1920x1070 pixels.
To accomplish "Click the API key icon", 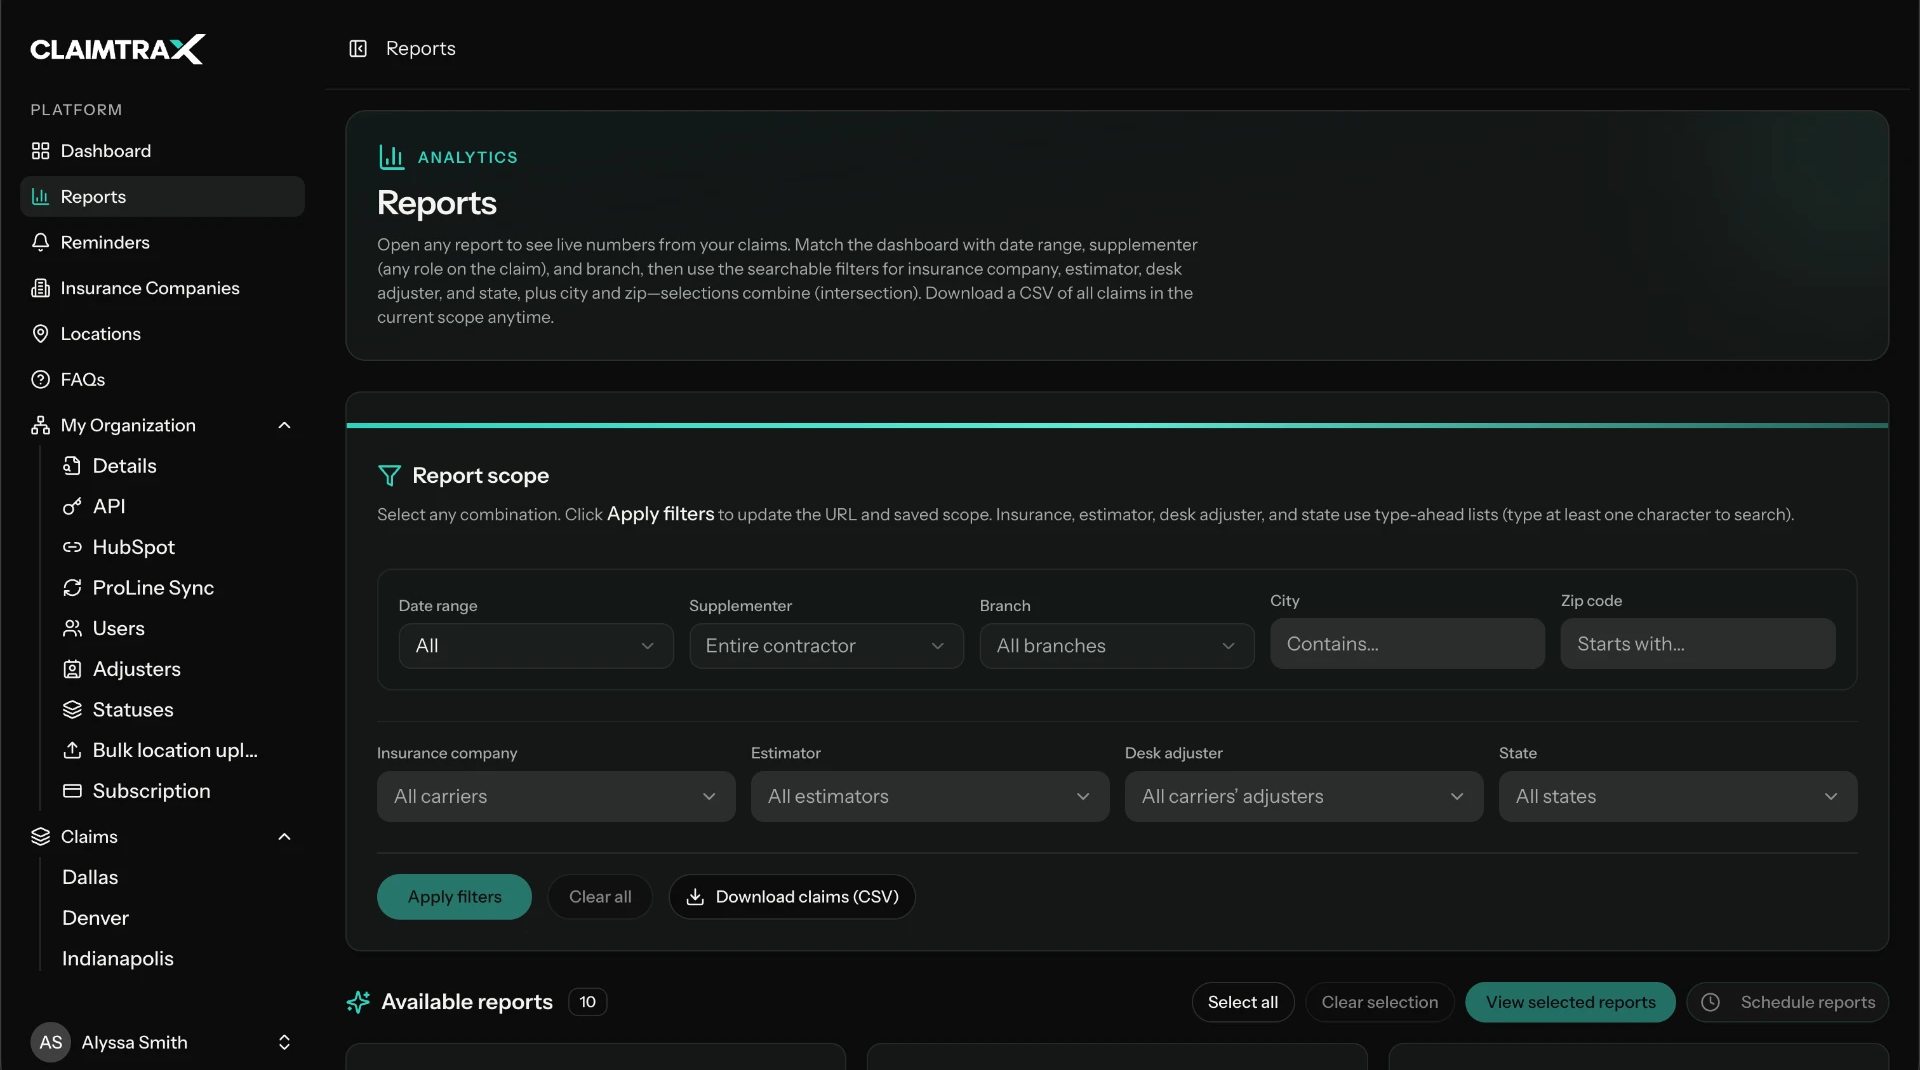I will point(72,507).
